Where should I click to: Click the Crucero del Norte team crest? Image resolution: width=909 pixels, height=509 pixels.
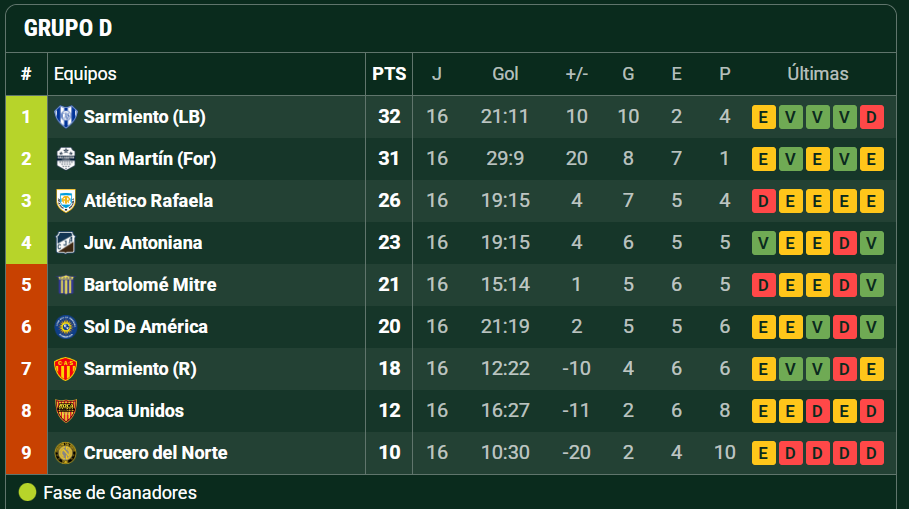[65, 453]
